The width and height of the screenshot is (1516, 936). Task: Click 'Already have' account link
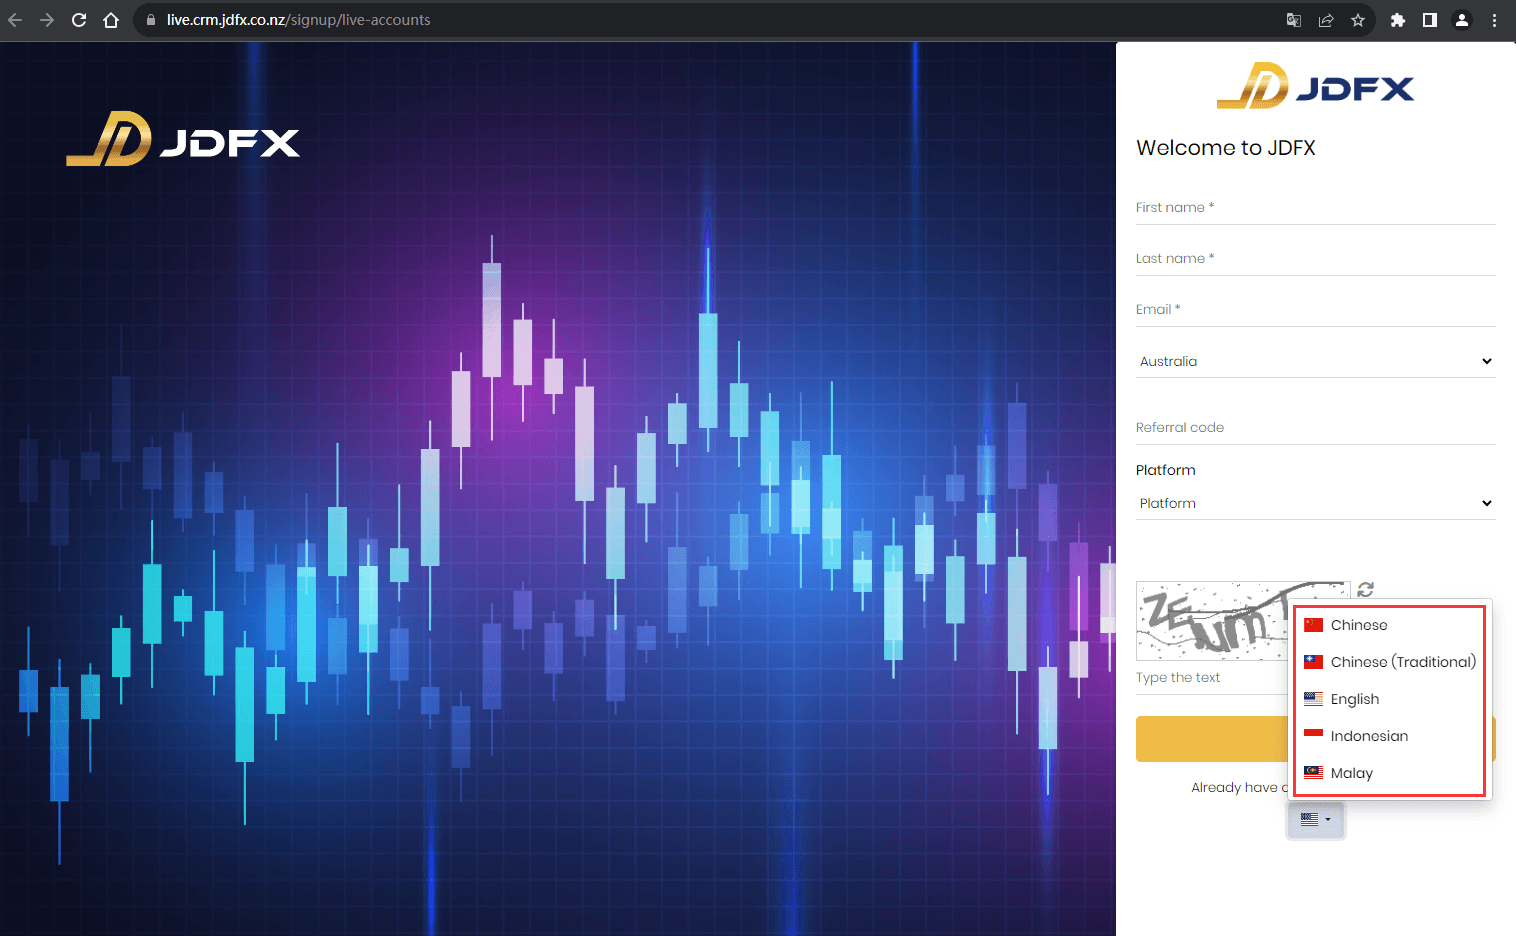1239,788
